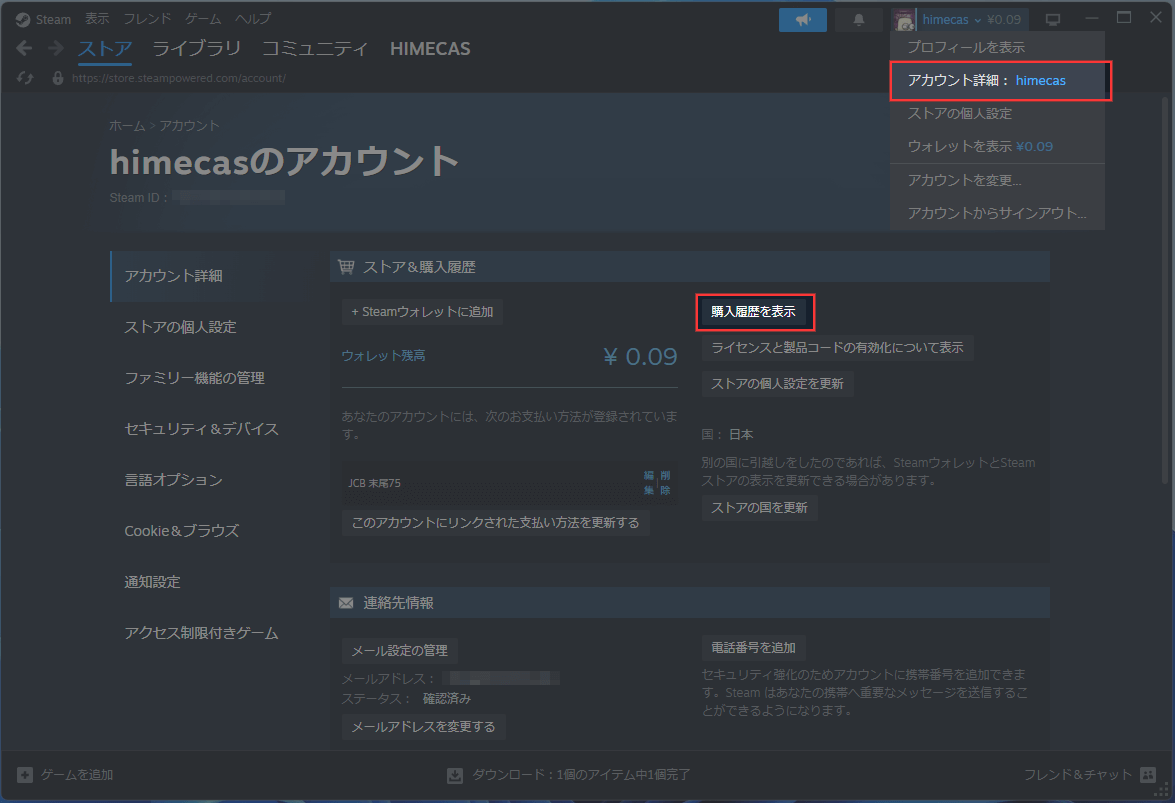1175x803 pixels.
Task: Open downloads status text in bottom bar
Action: [581, 775]
